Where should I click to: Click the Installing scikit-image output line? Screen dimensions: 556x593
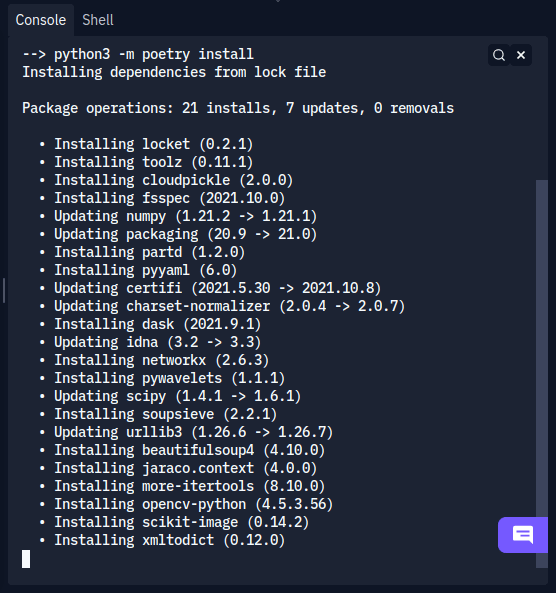tap(174, 522)
